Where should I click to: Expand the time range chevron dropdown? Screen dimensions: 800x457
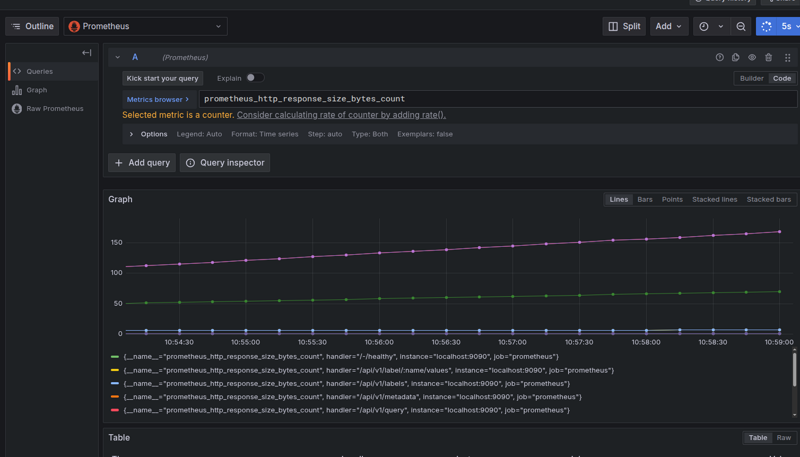721,26
